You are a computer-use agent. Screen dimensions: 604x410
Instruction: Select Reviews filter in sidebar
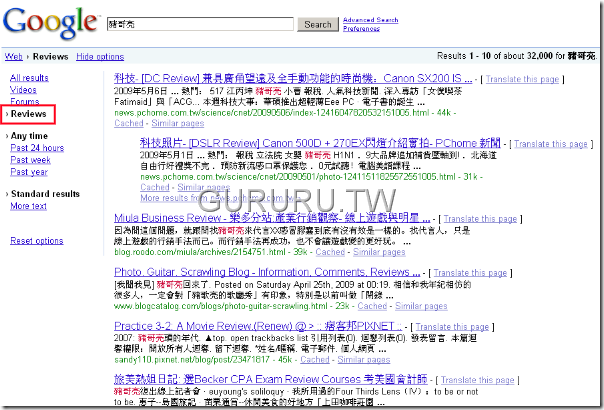pos(29,114)
